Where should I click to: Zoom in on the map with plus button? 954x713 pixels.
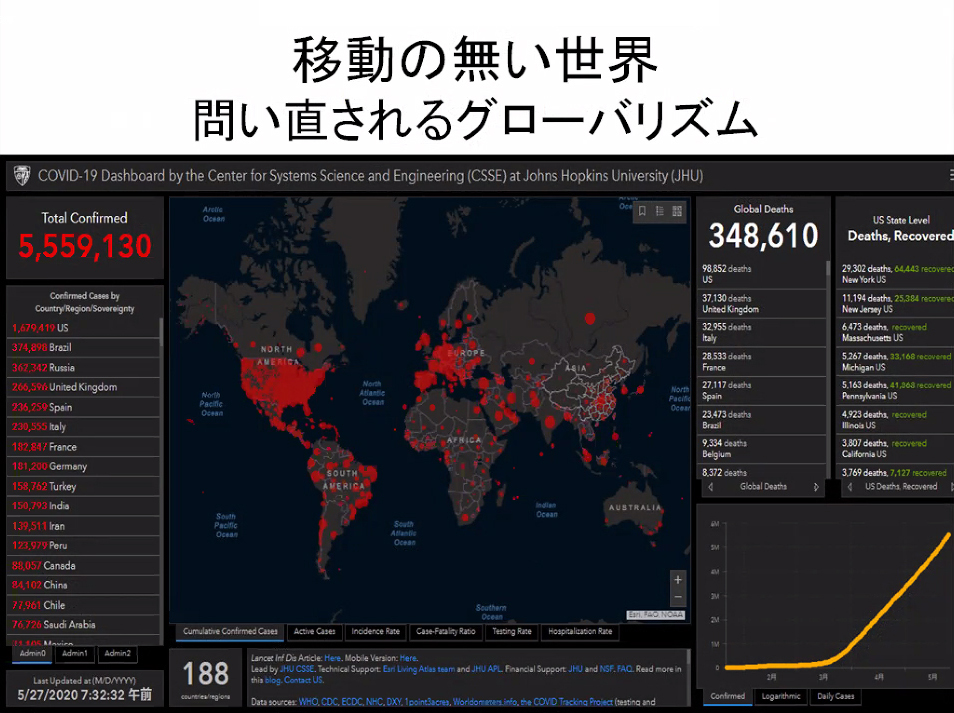click(x=678, y=579)
